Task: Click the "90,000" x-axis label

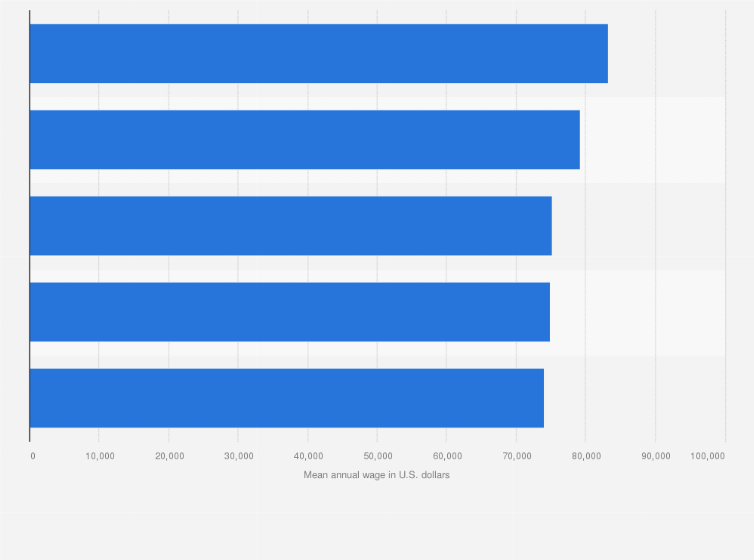Action: (655, 456)
